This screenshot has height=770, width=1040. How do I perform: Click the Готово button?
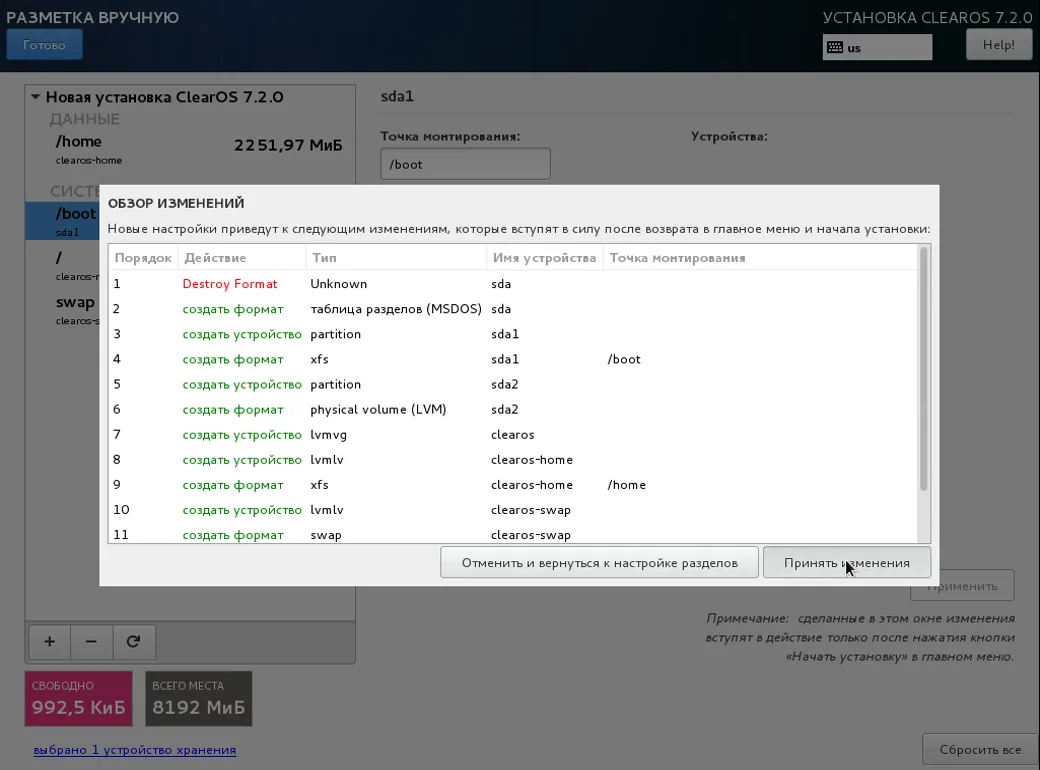44,44
